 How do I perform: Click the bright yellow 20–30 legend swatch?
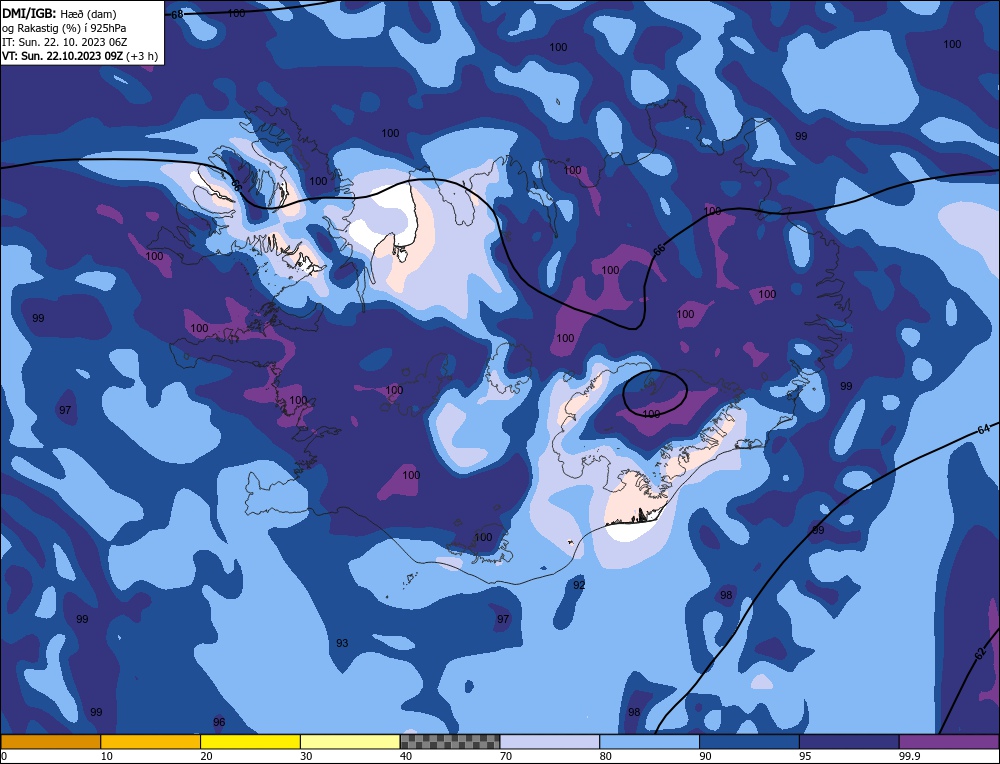pos(250,741)
